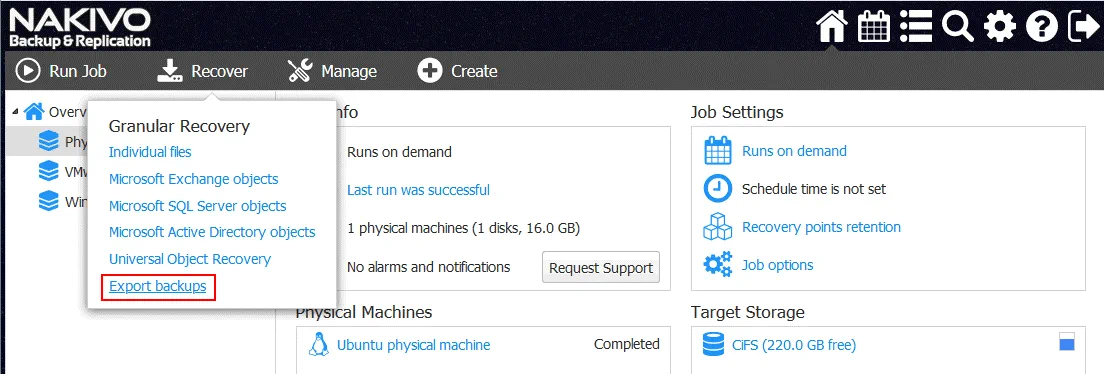
Task: Click the Create plus icon
Action: tap(429, 70)
